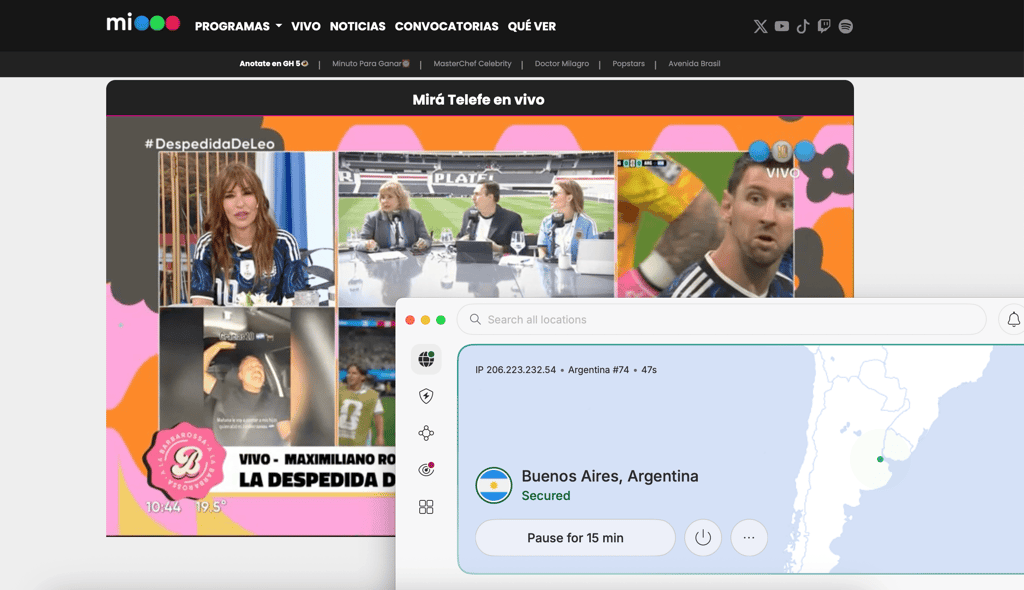Open the Popstars link
1024x590 pixels.
click(628, 63)
